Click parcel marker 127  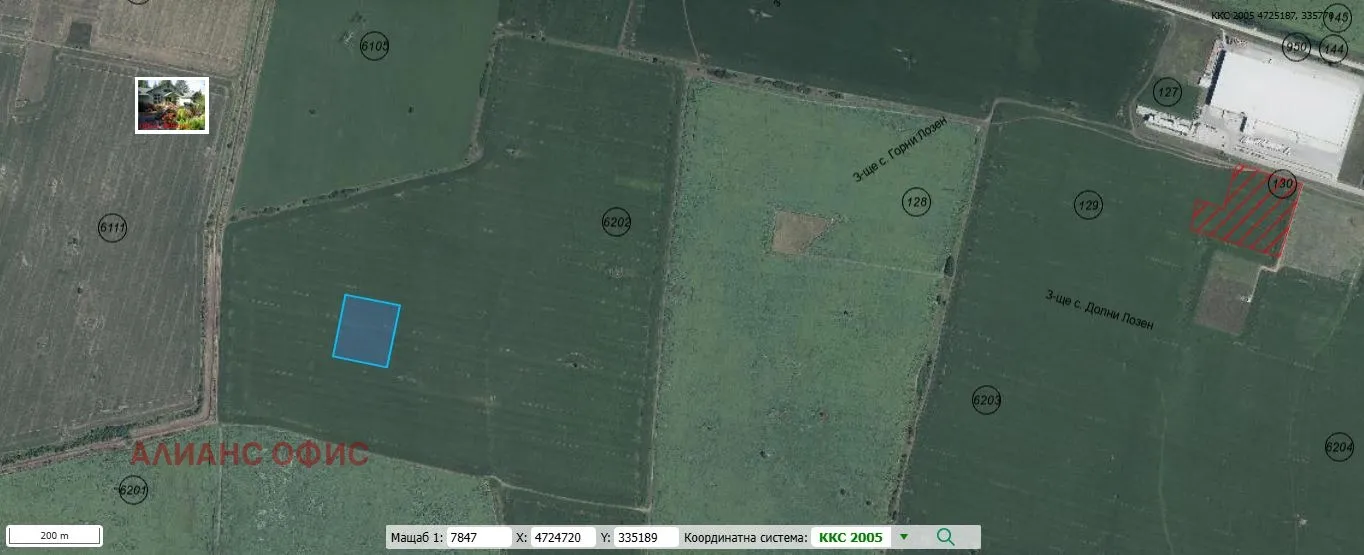pyautogui.click(x=1167, y=91)
